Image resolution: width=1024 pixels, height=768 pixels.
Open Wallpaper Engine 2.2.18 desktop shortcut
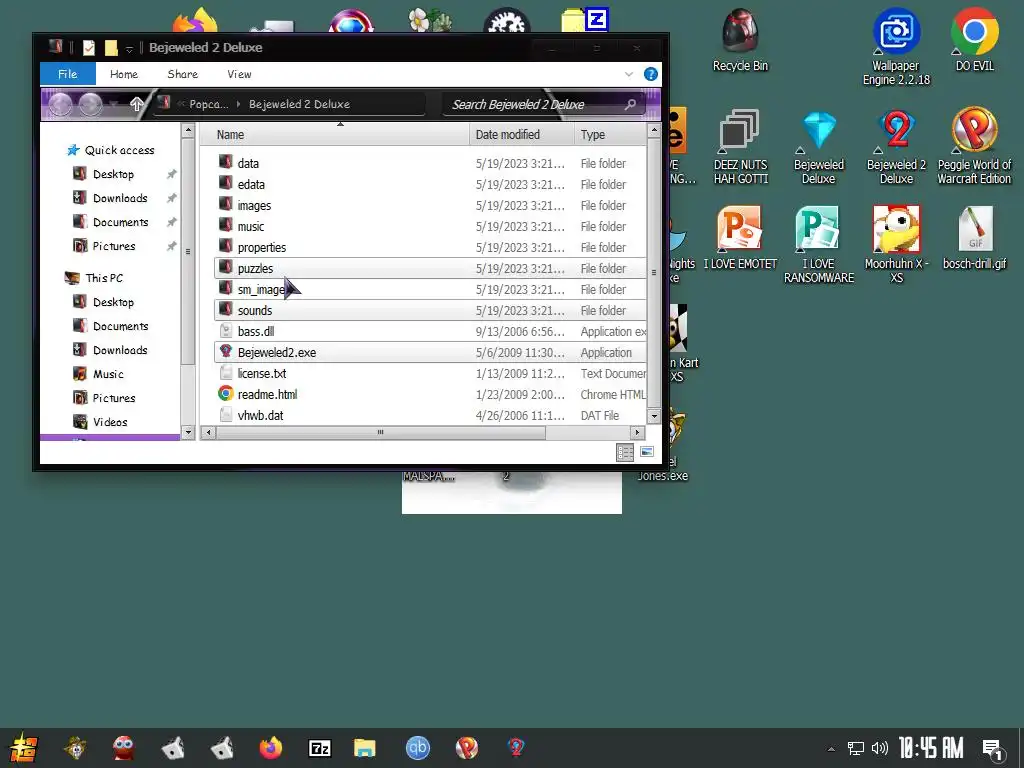896,47
